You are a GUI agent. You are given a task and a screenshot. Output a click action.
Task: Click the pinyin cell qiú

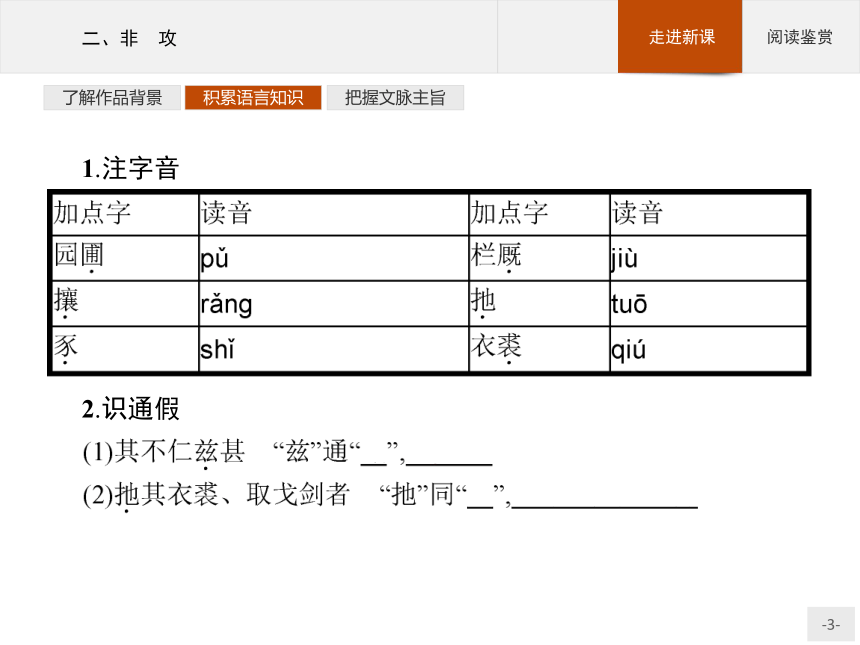[x=708, y=349]
